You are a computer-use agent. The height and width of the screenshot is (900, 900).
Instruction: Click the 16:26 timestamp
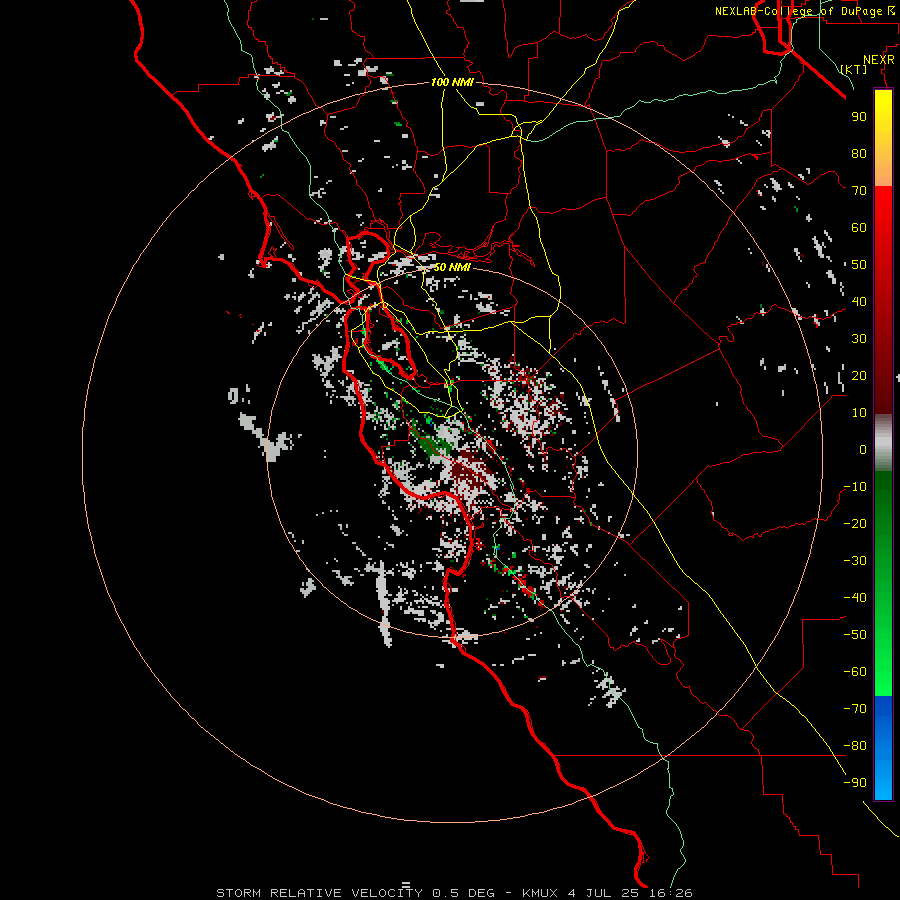click(x=671, y=893)
